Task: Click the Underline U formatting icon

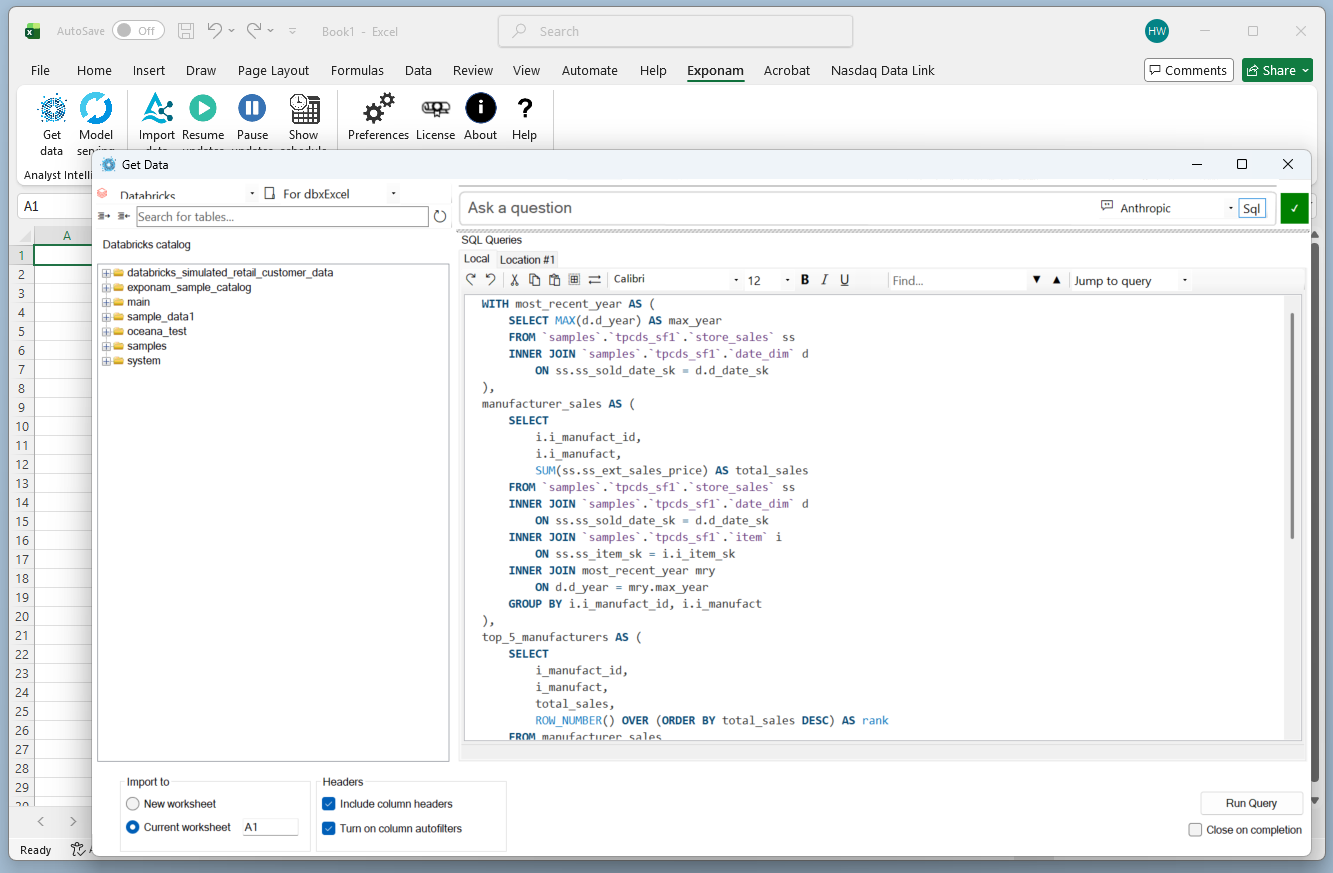Action: coord(845,280)
